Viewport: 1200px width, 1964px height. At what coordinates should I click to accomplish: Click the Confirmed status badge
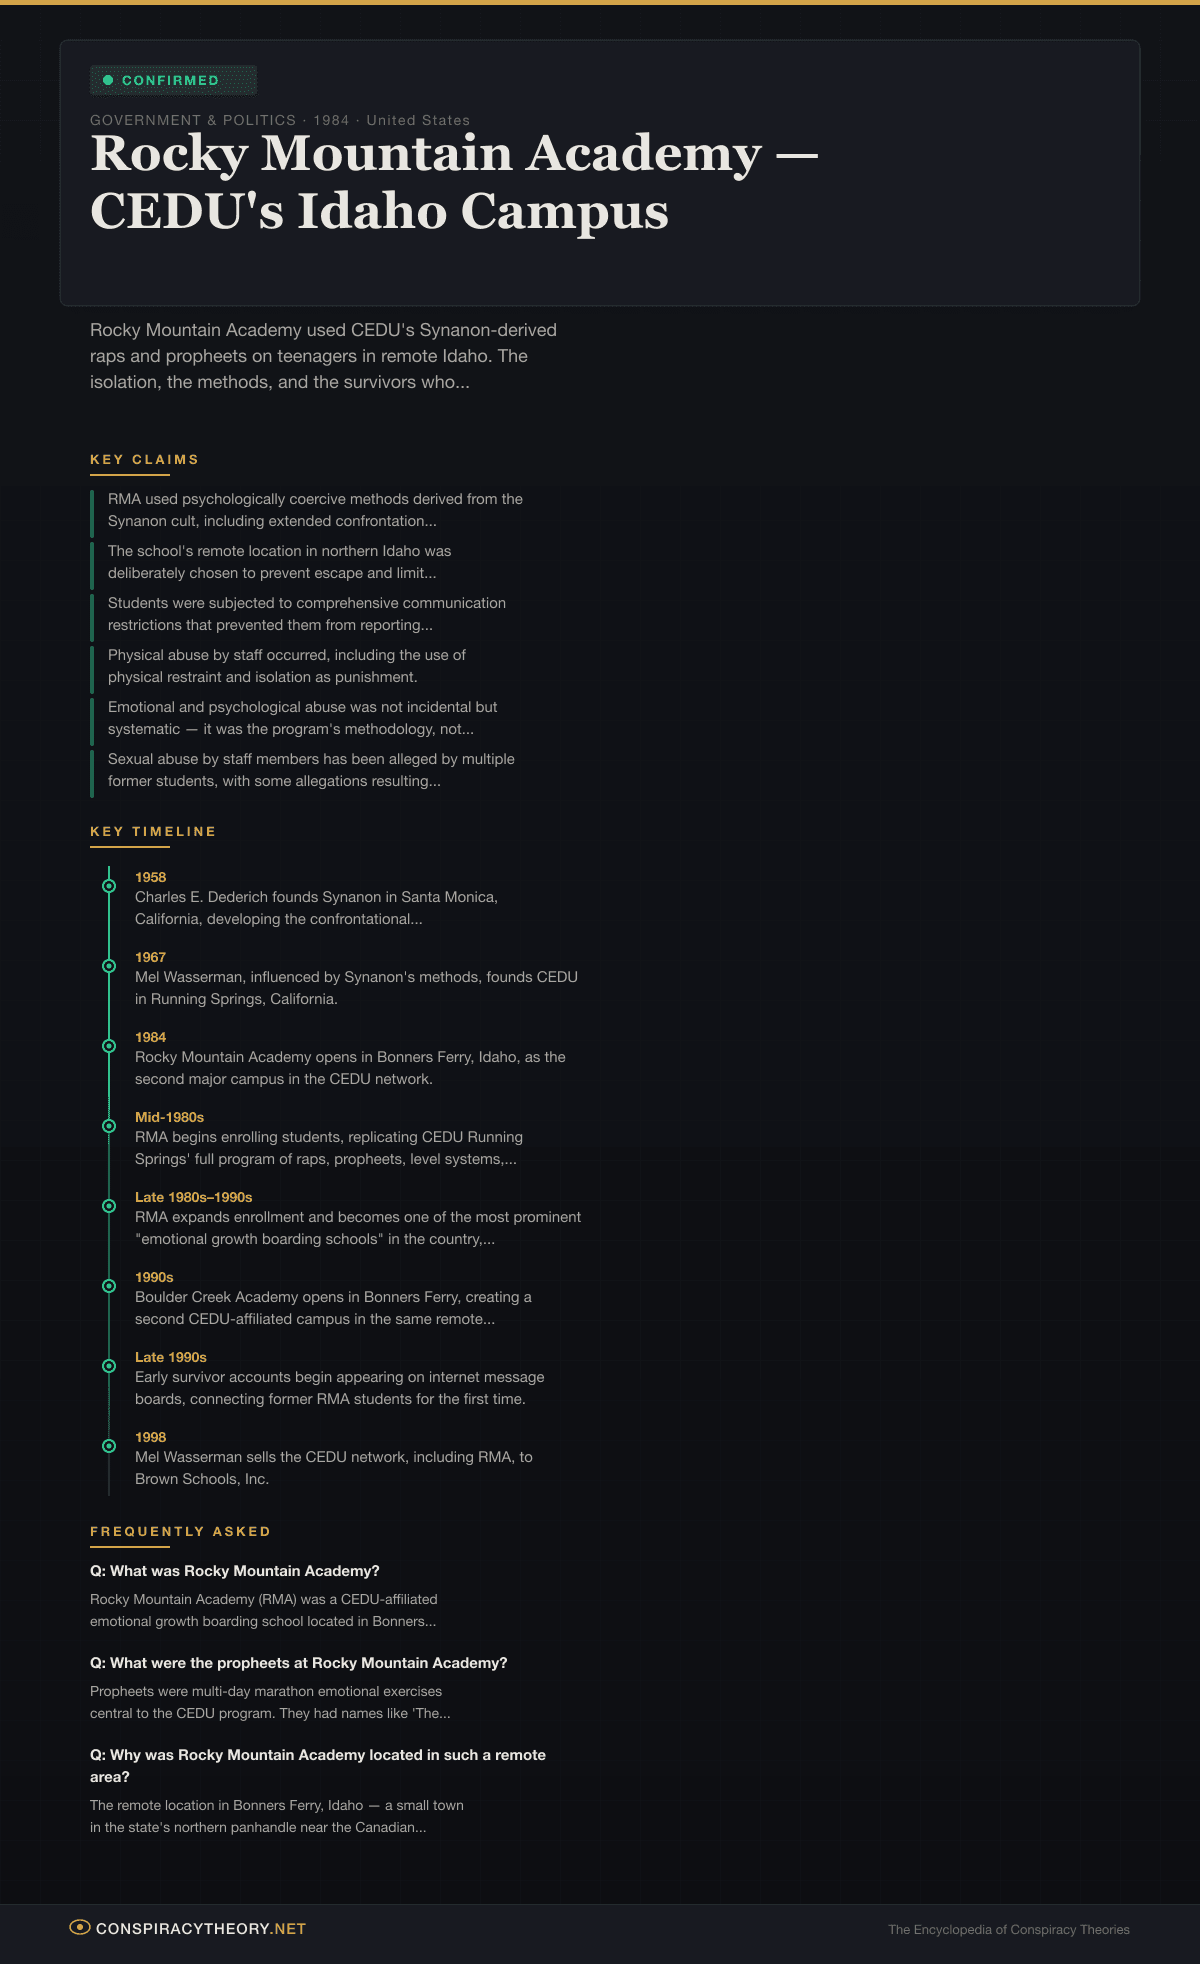pyautogui.click(x=173, y=80)
